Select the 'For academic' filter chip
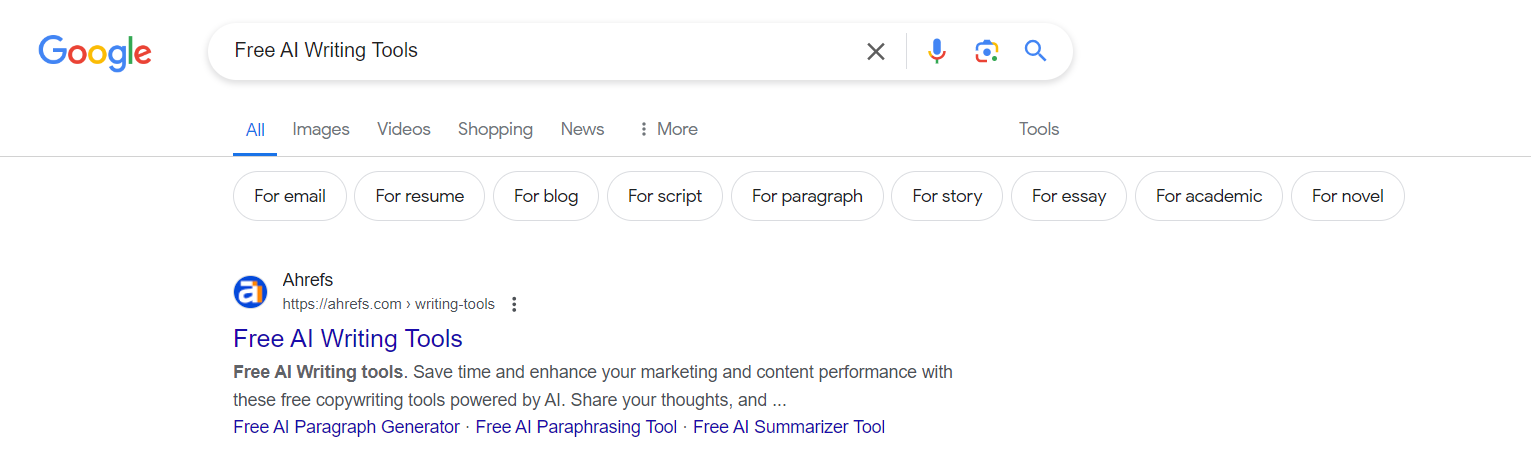The image size is (1531, 462). point(1209,196)
